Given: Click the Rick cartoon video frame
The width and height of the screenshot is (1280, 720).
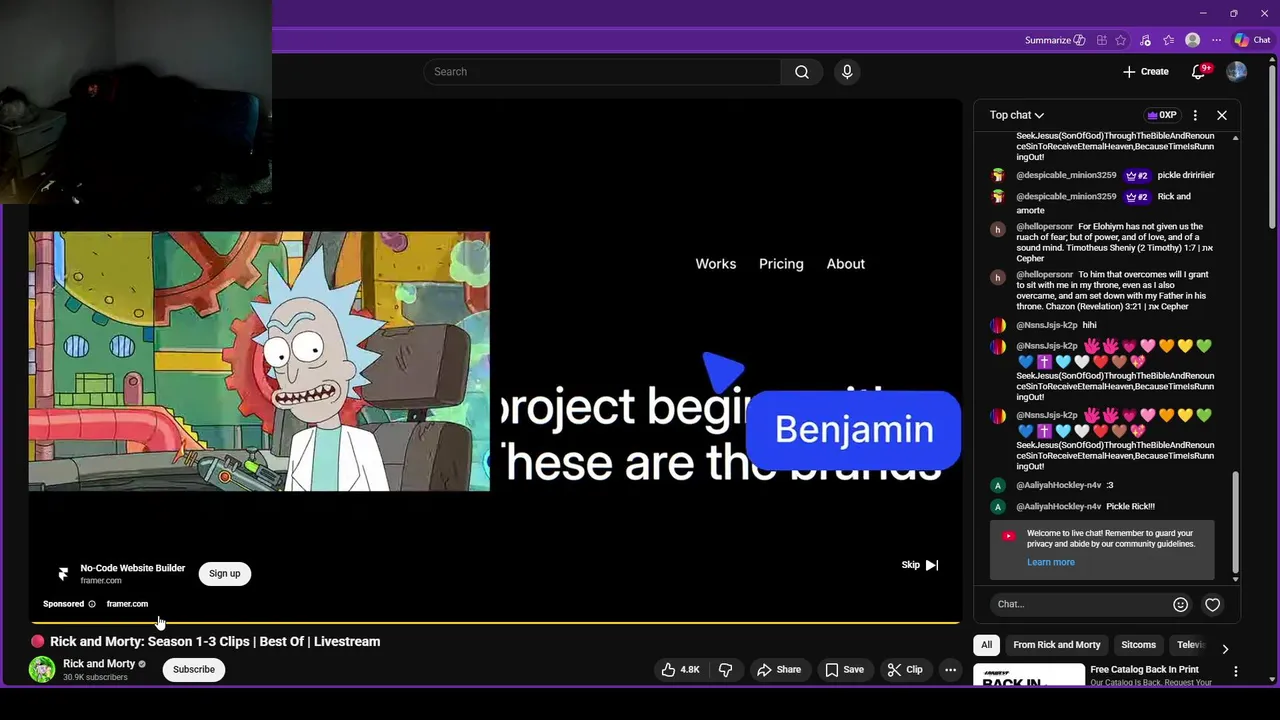Looking at the screenshot, I should pyautogui.click(x=259, y=361).
